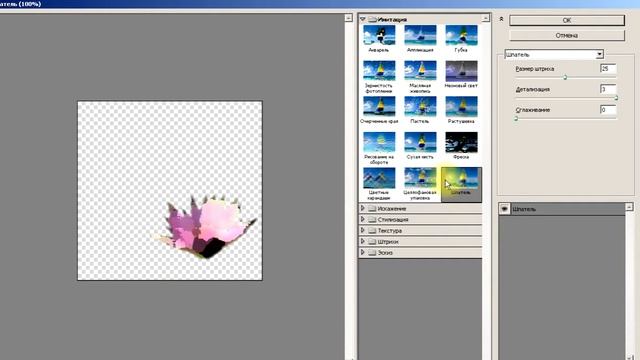This screenshot has width=640, height=360.
Task: Choose the Губка filter thumbnail
Action: tap(461, 36)
